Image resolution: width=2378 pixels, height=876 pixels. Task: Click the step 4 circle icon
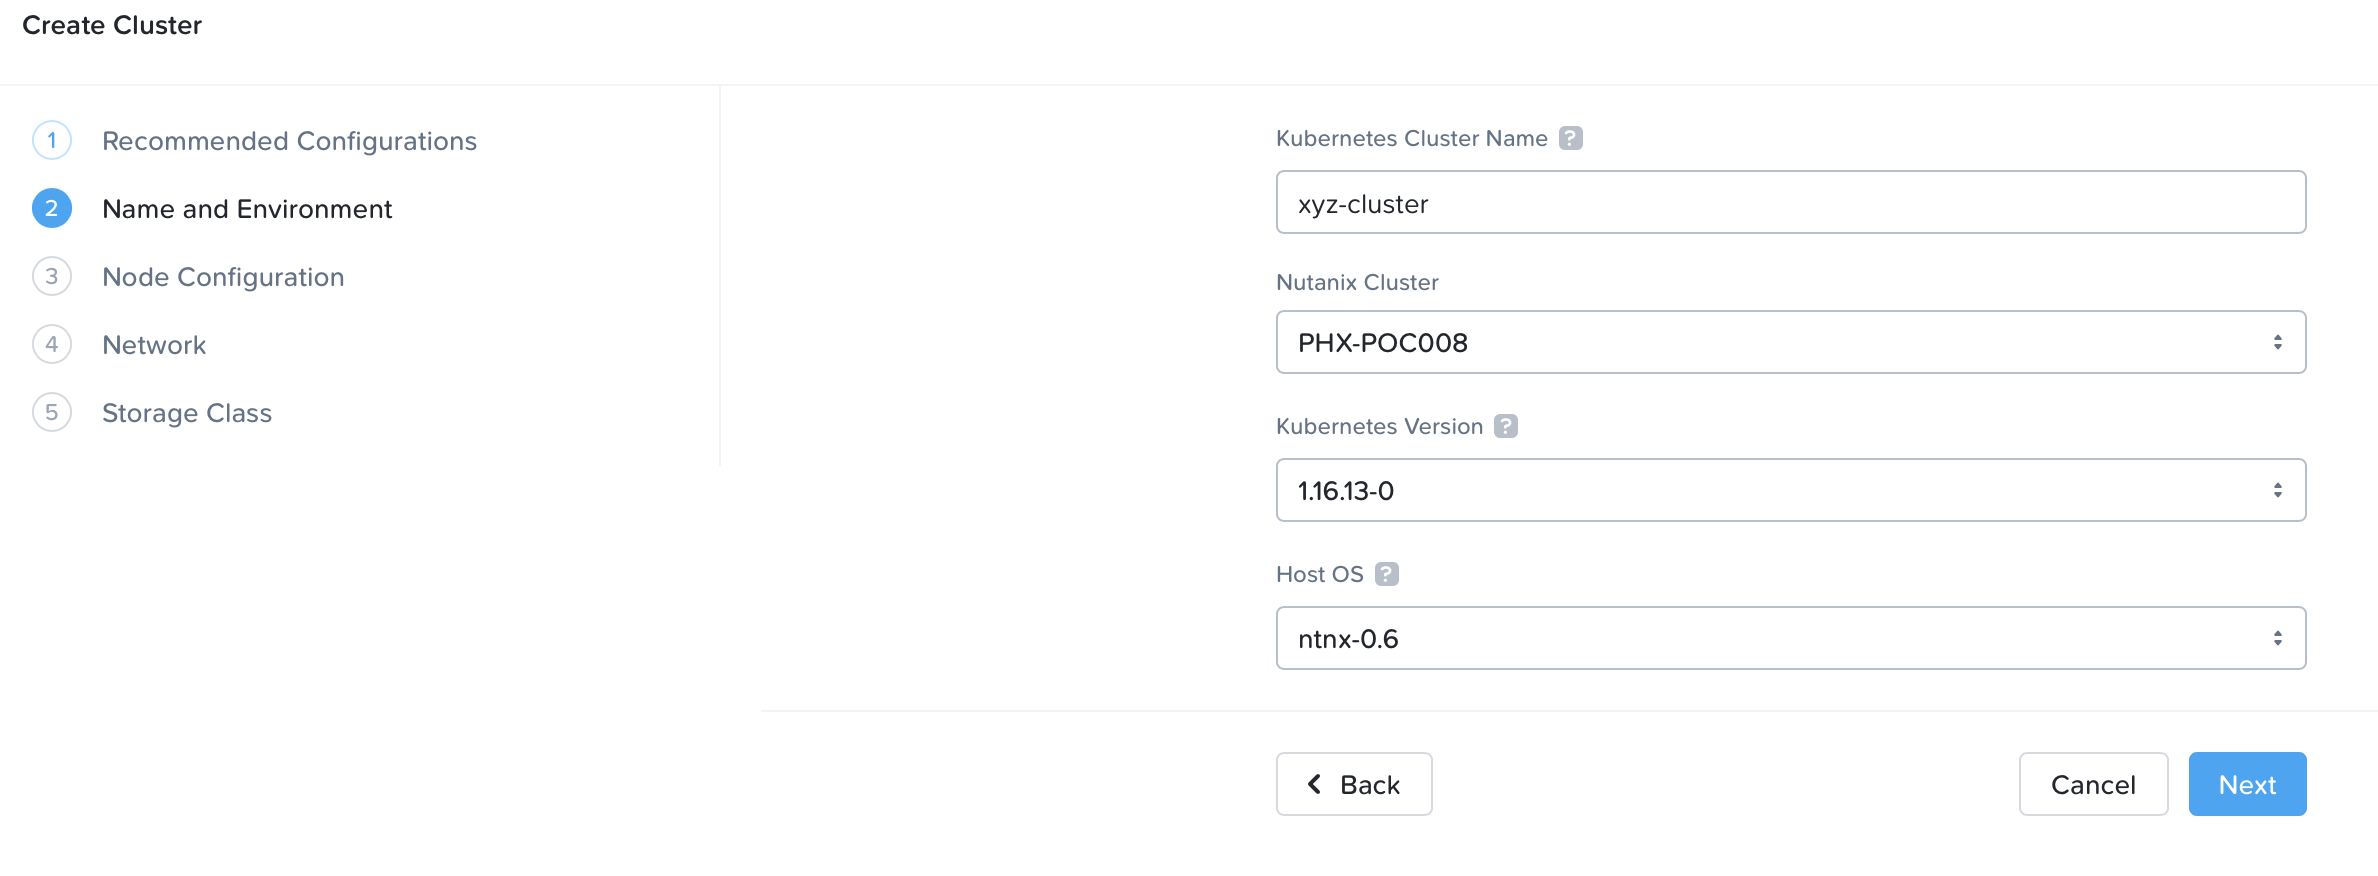pyautogui.click(x=52, y=345)
